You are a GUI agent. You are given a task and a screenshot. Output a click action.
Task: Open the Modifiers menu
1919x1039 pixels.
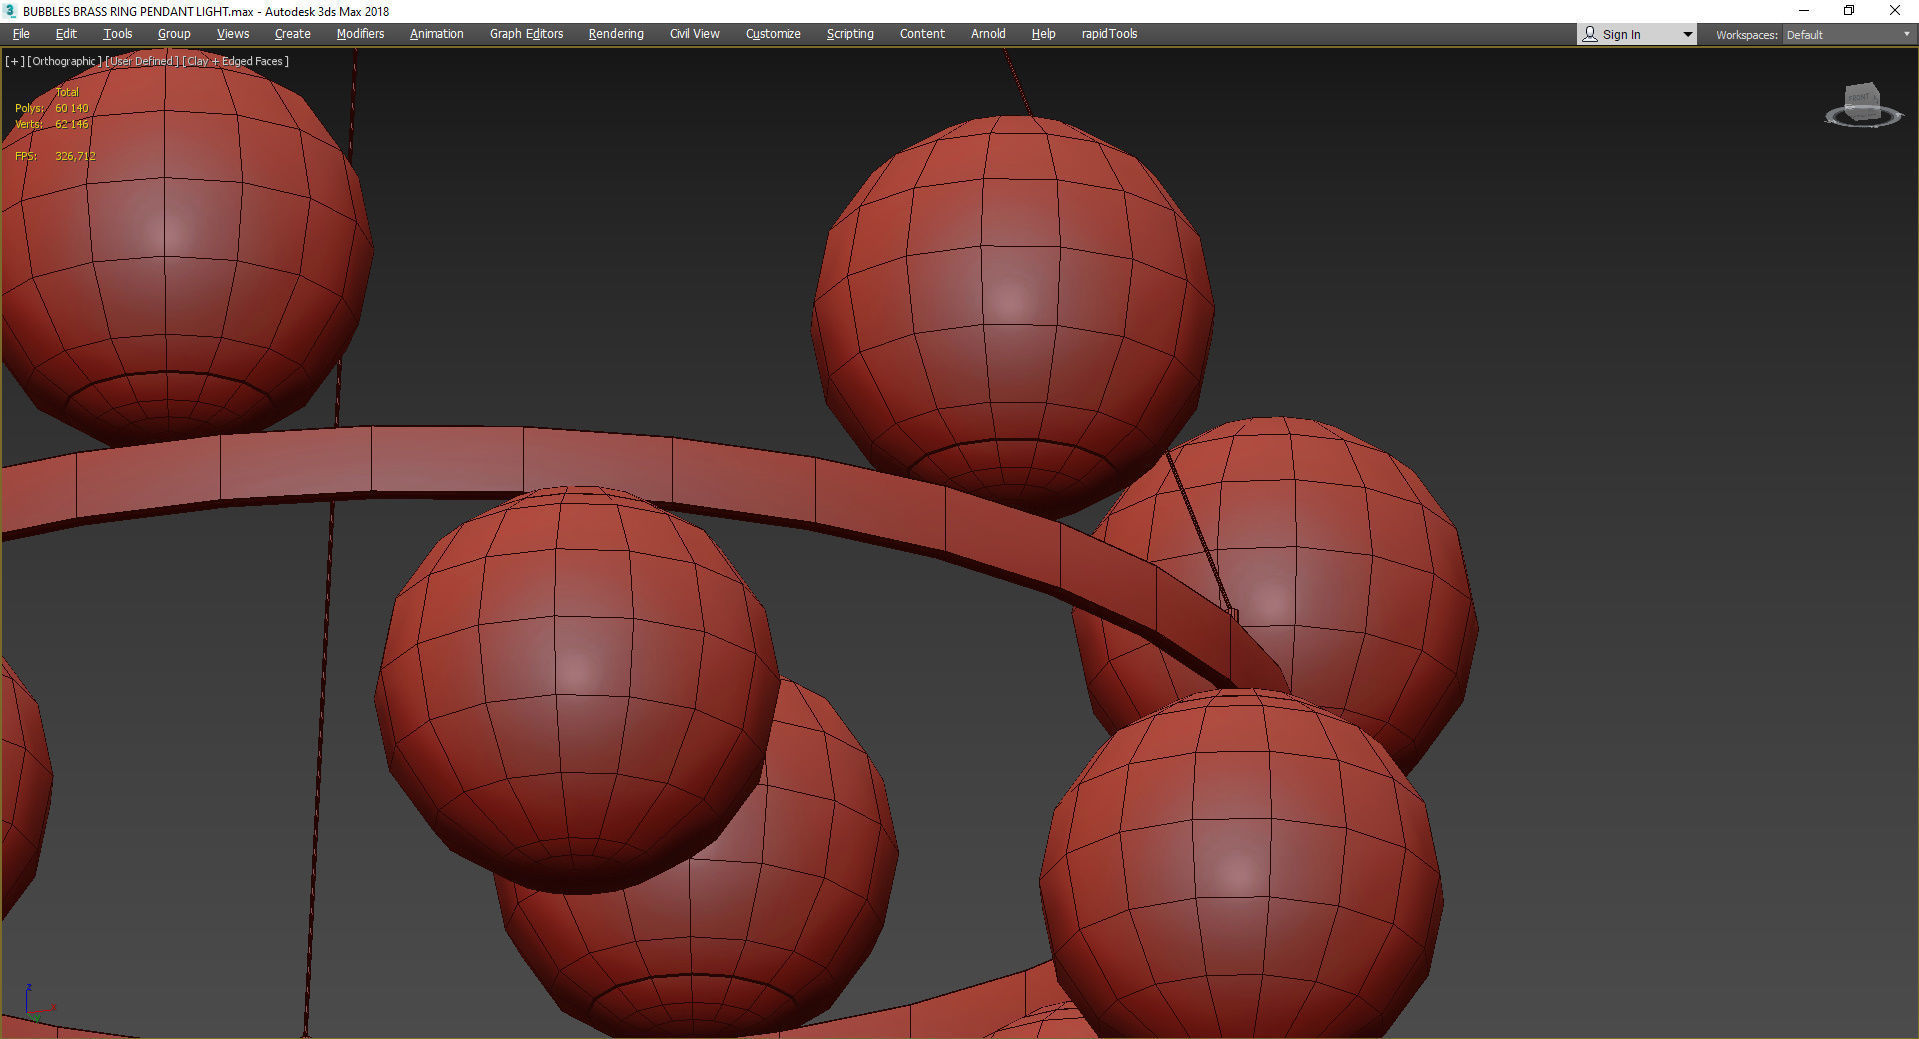[x=360, y=34]
